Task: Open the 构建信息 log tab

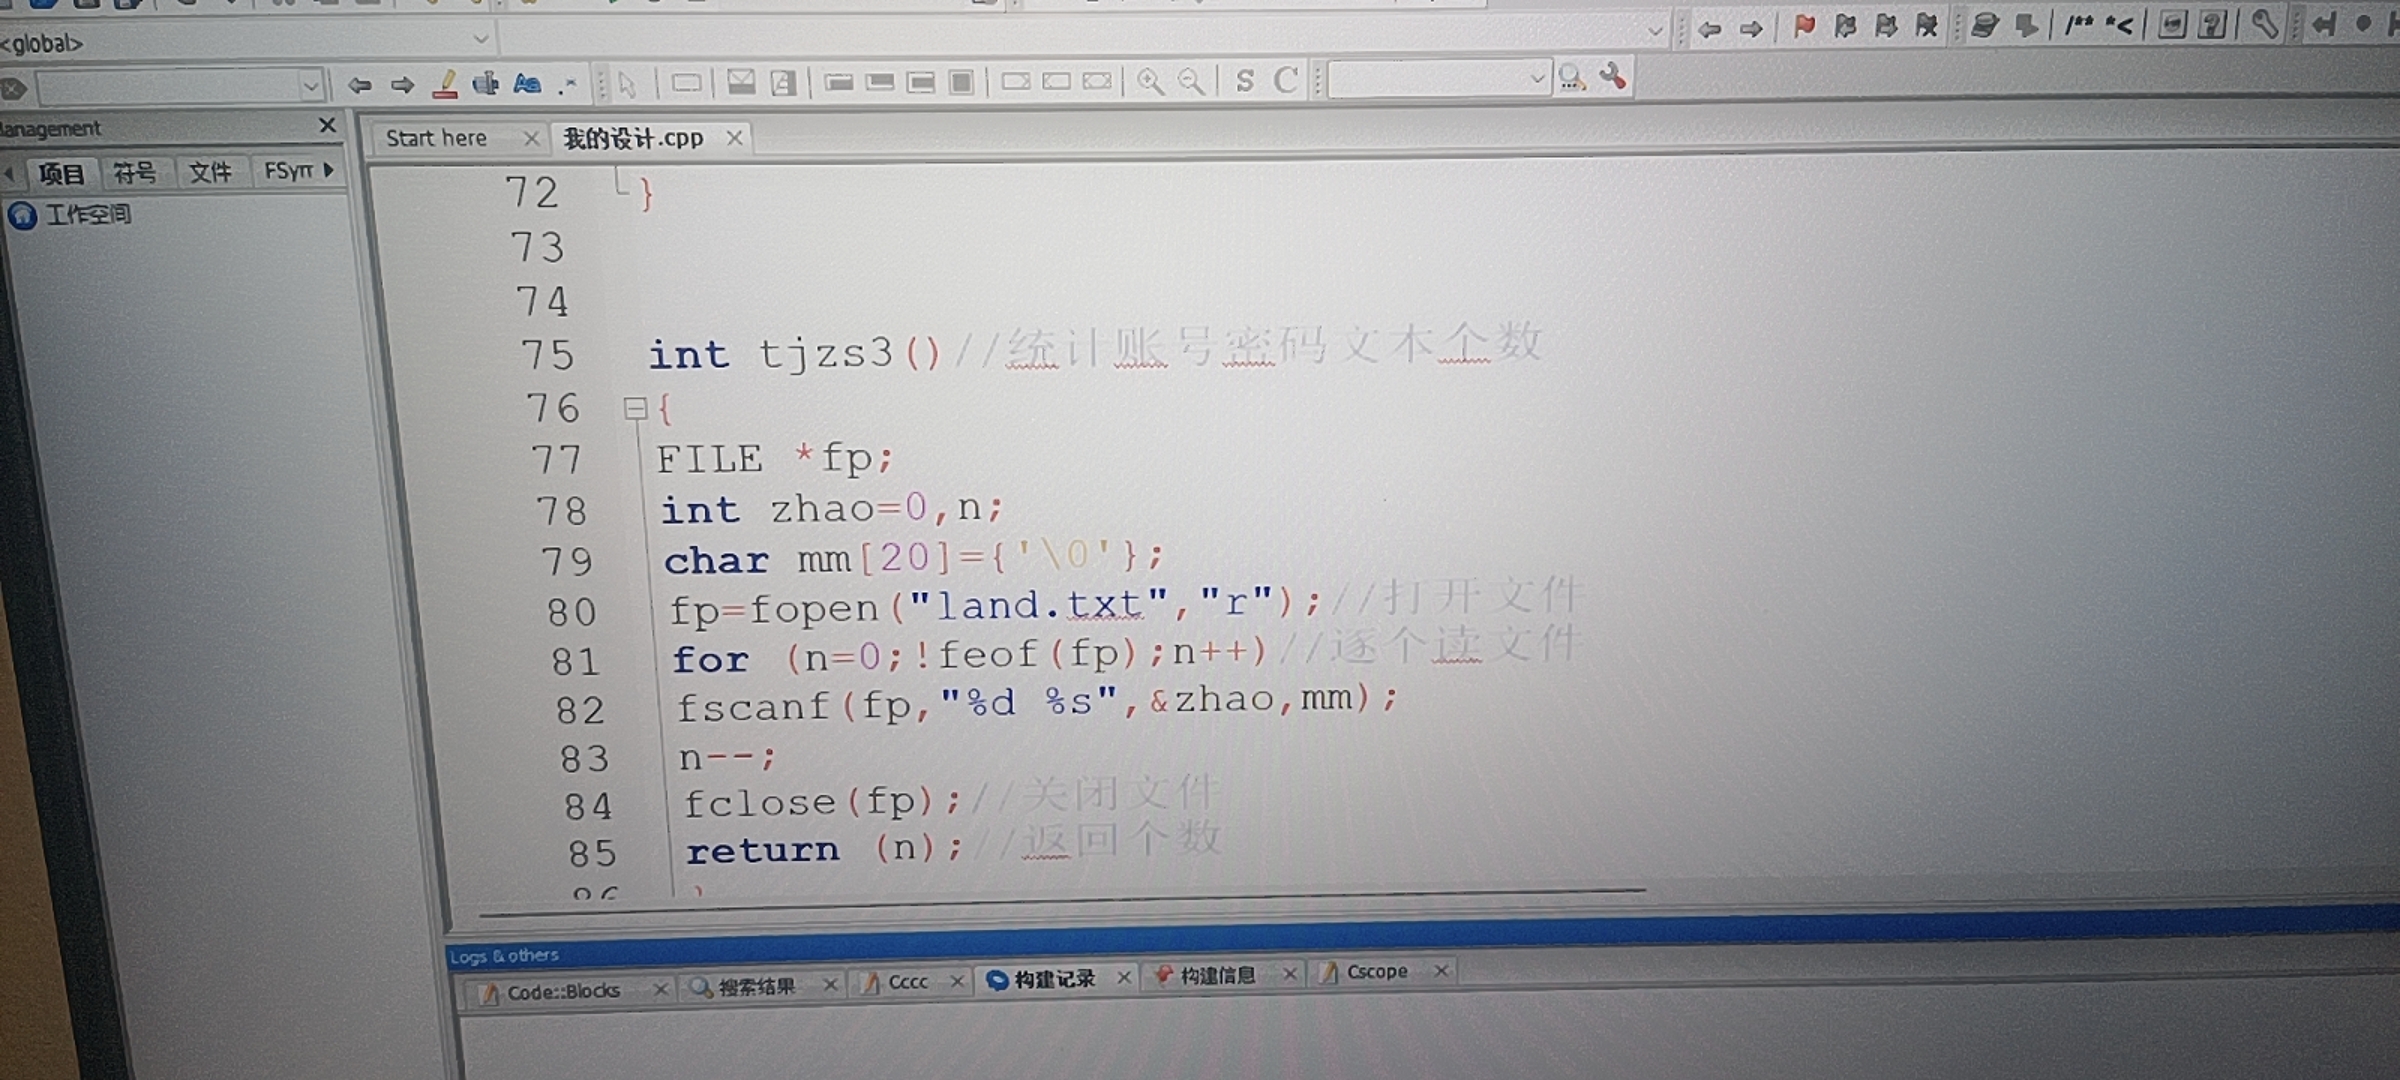Action: (1216, 975)
